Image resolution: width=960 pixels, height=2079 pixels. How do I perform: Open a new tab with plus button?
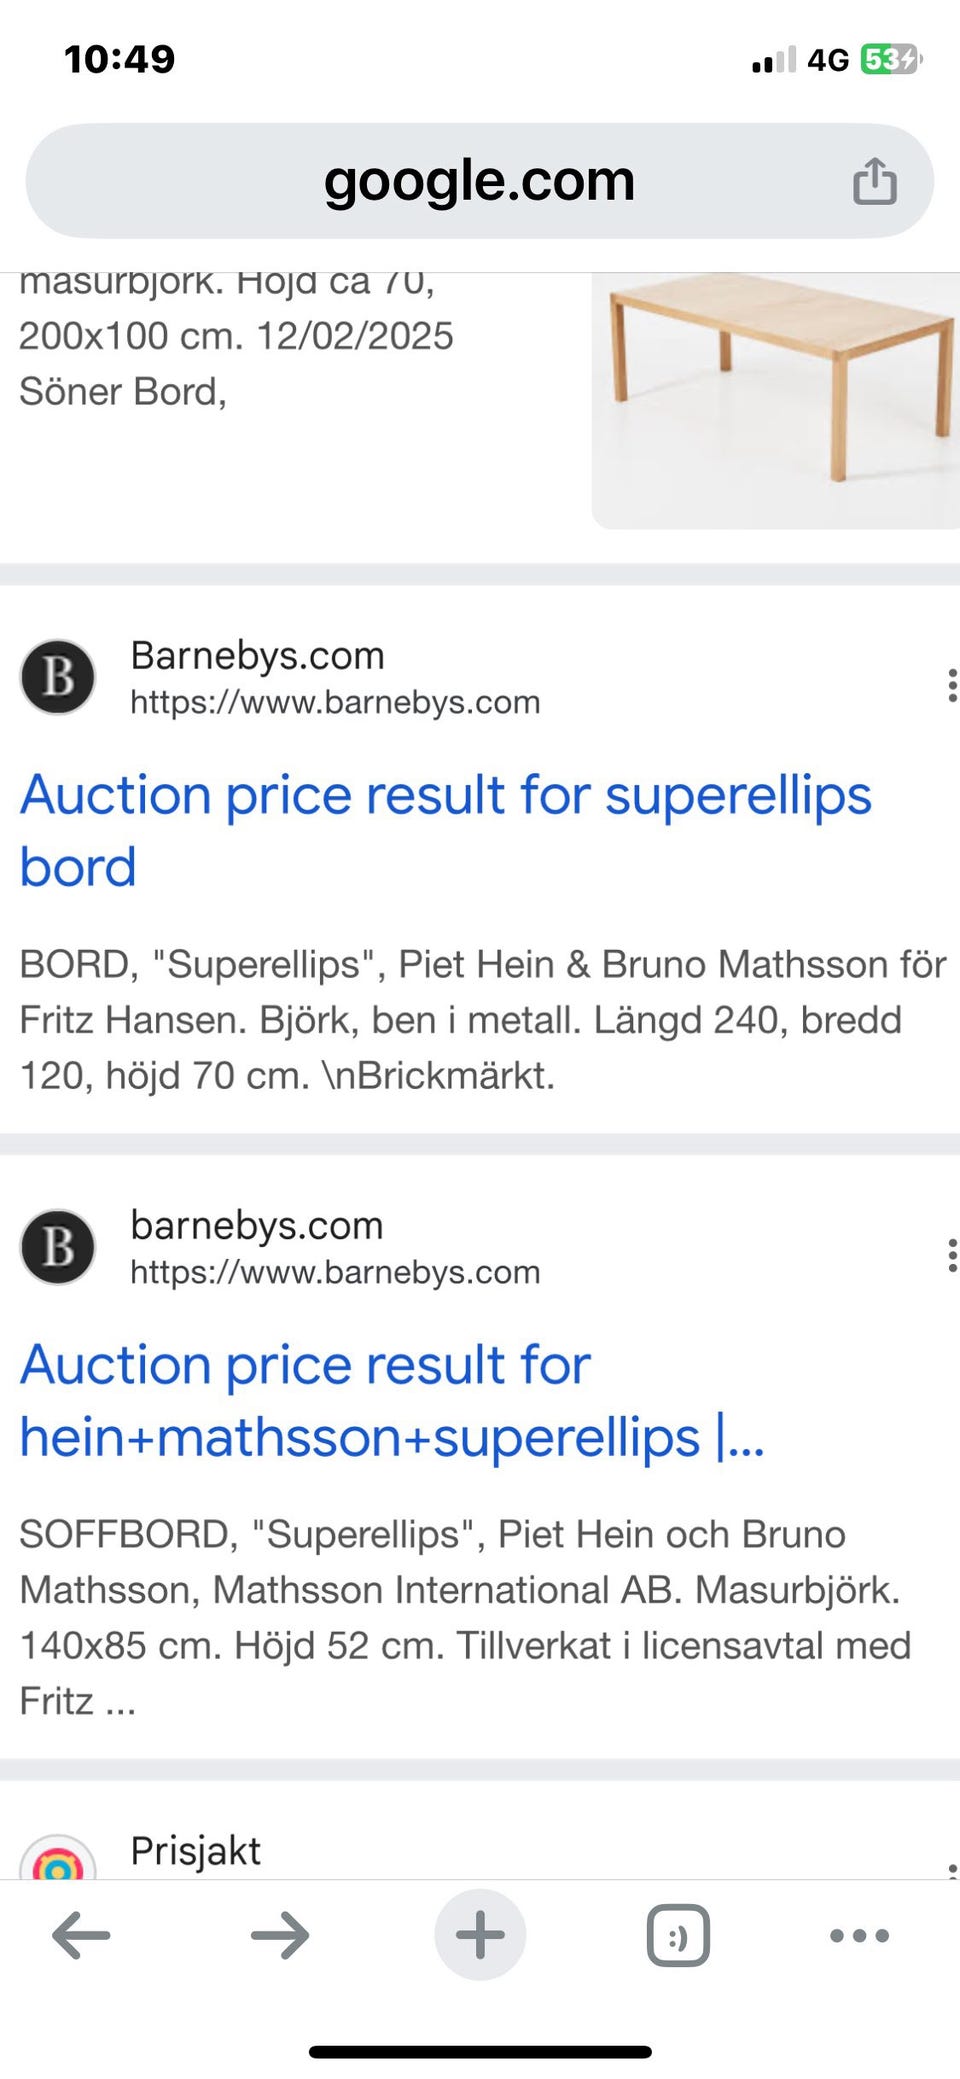480,1935
